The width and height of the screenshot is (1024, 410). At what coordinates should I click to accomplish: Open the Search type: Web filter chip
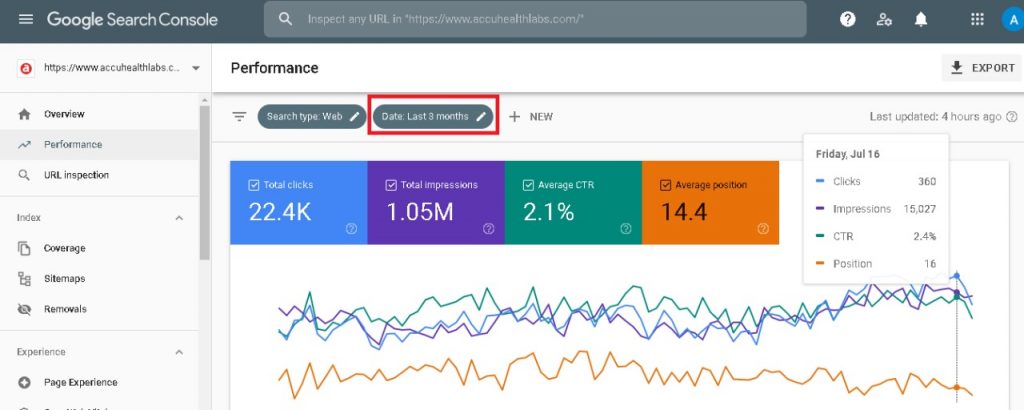(x=312, y=117)
